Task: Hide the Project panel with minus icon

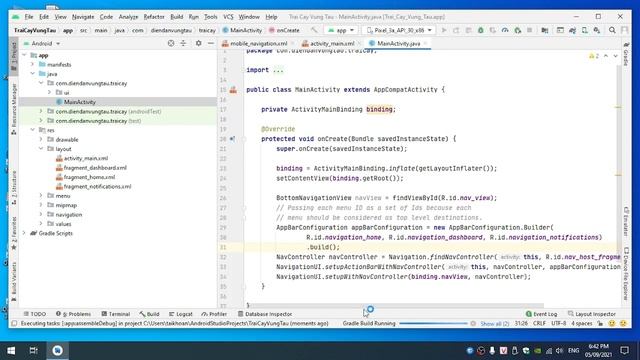Action: [211, 43]
